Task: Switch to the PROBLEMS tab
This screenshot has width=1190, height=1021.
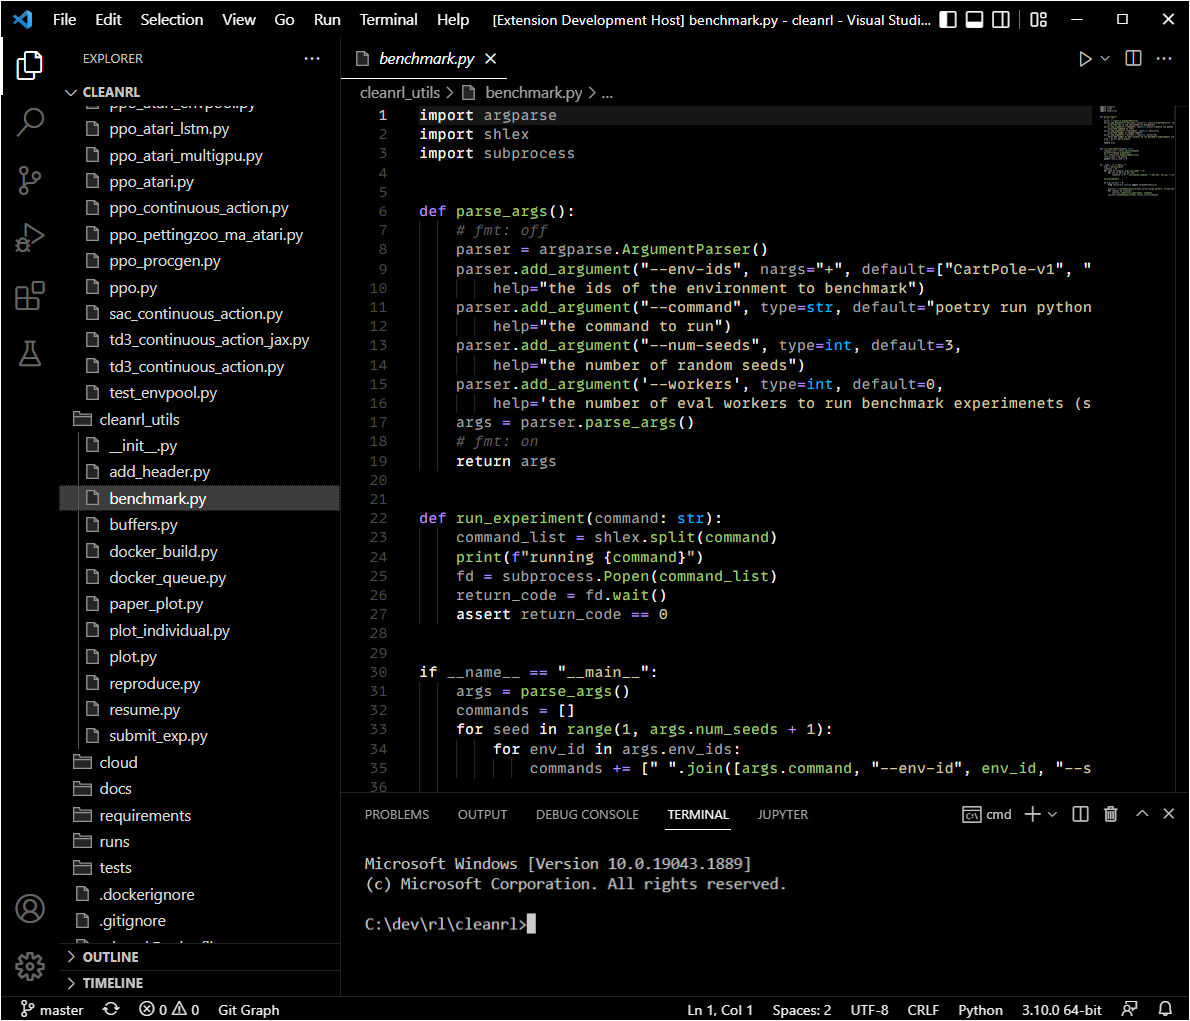Action: click(397, 815)
